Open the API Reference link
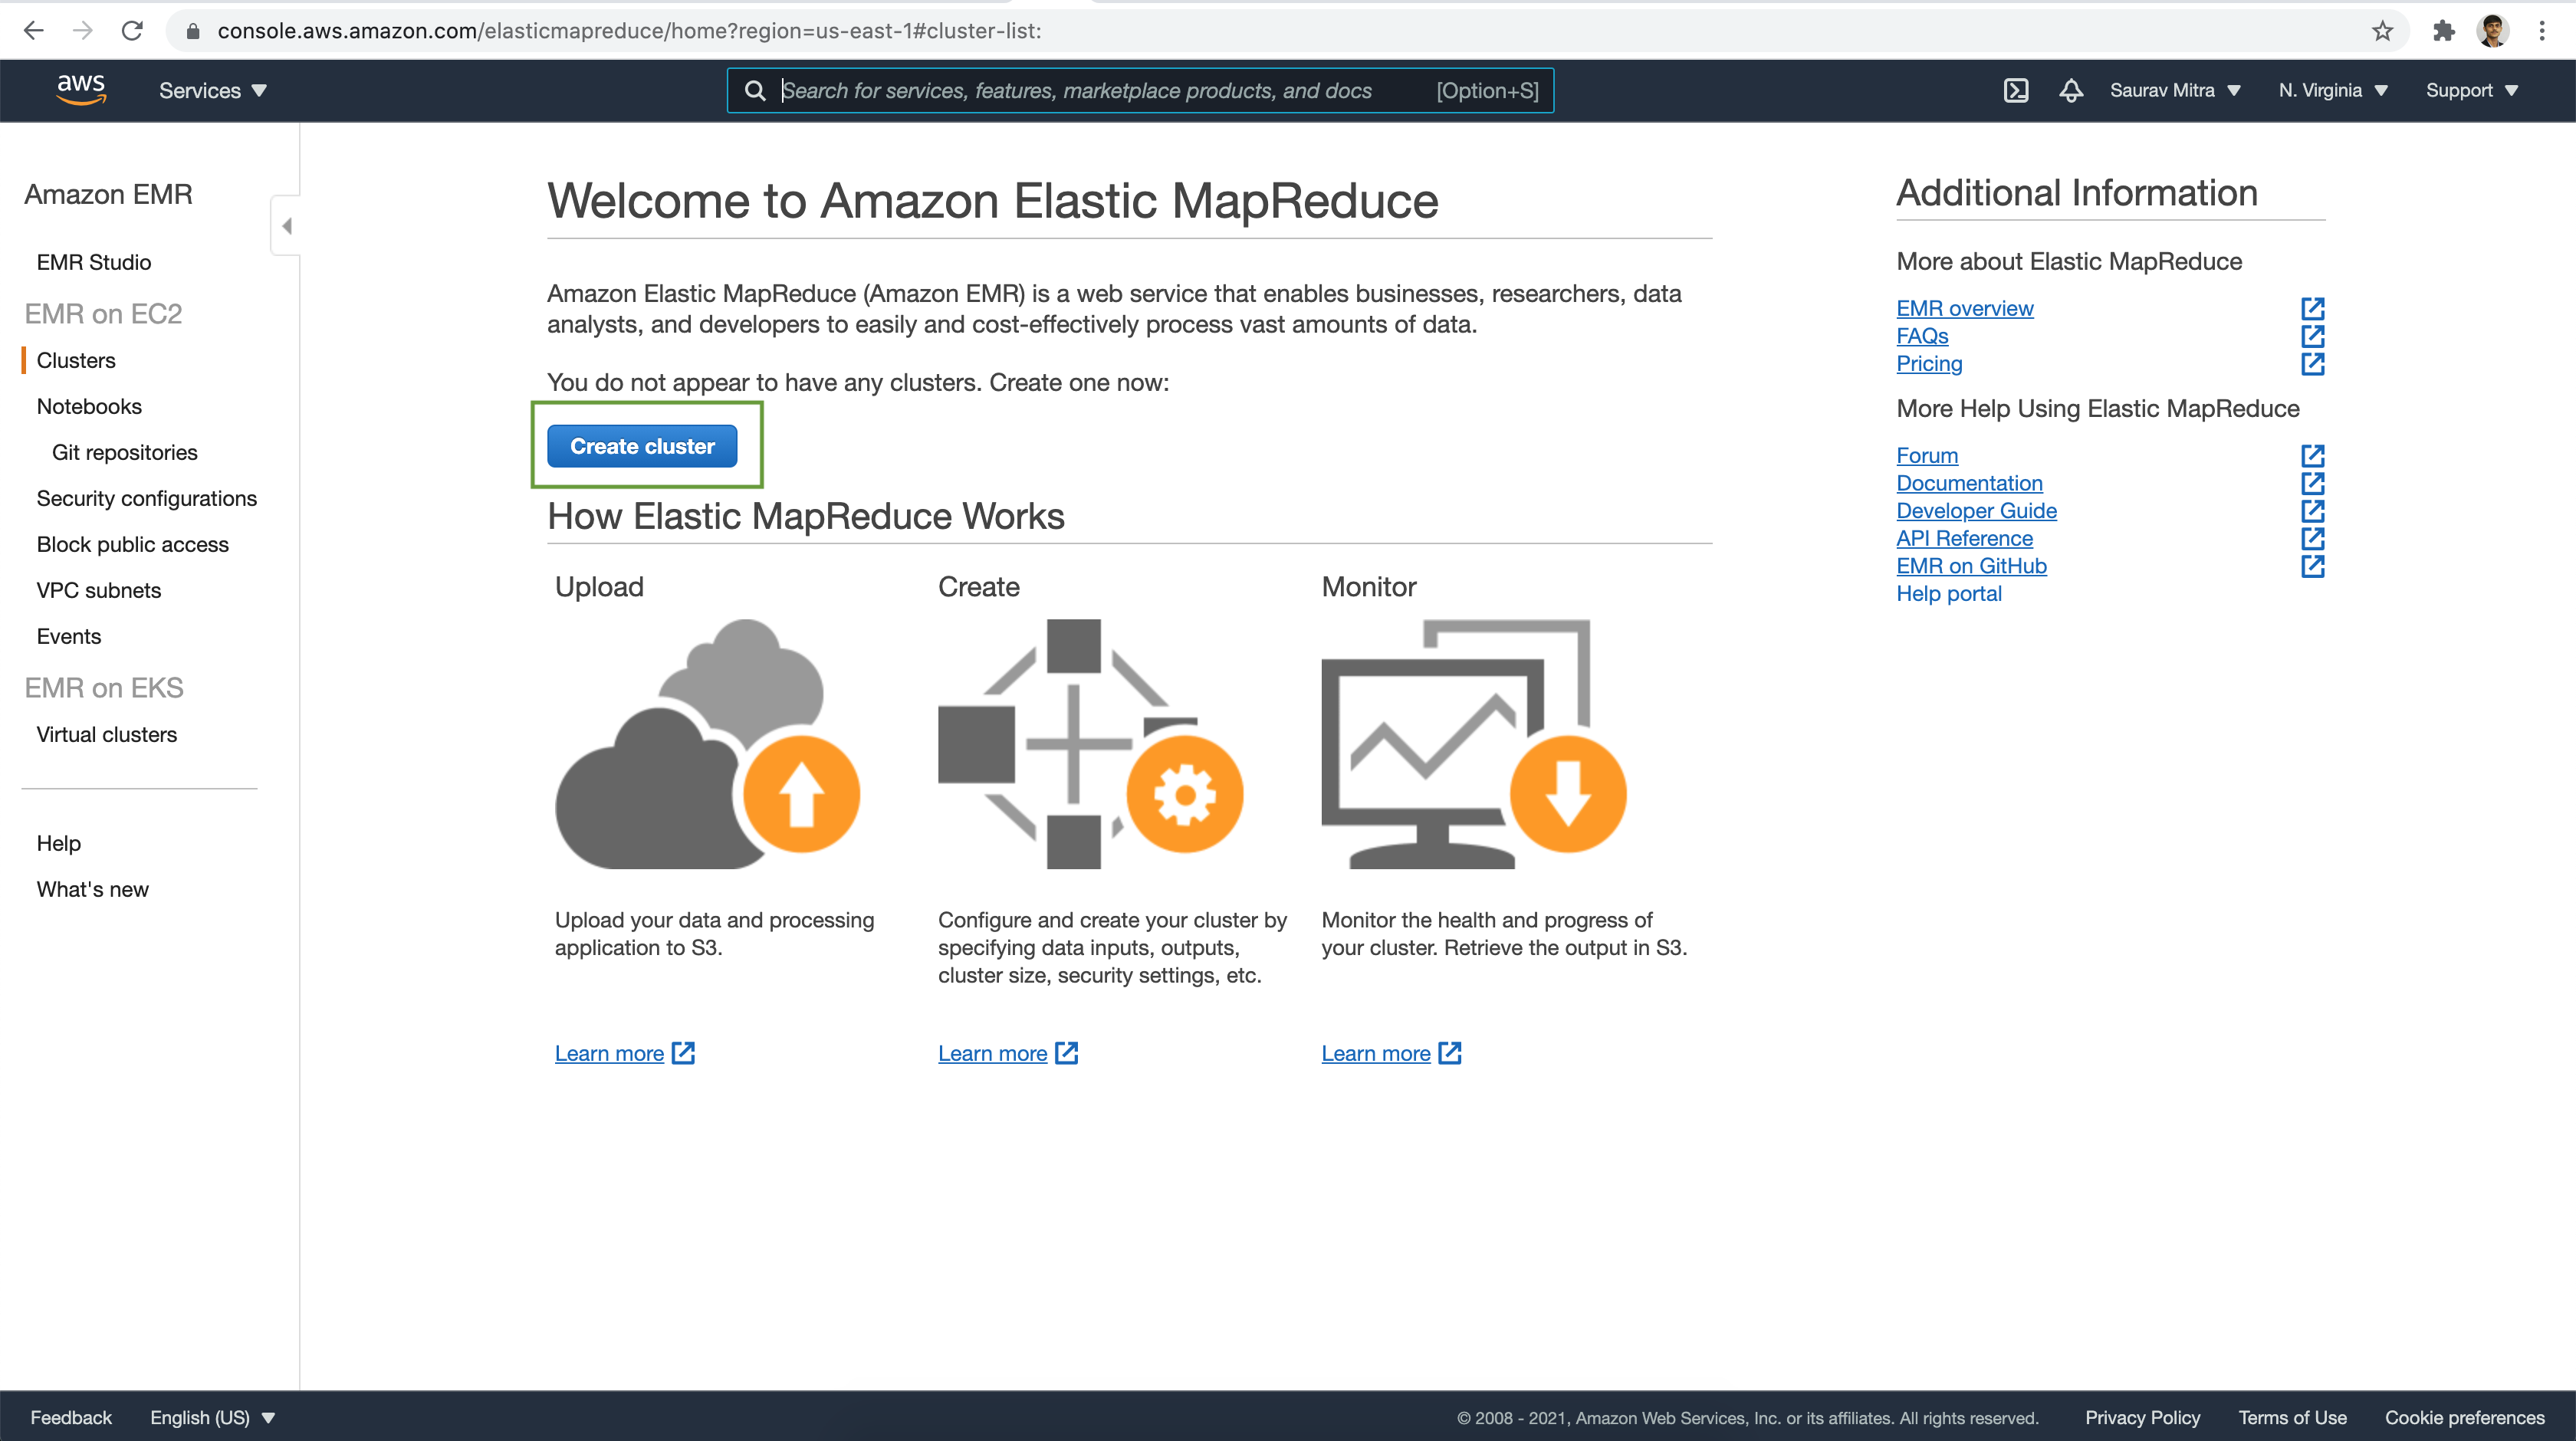This screenshot has height=1441, width=2576. pyautogui.click(x=1964, y=538)
